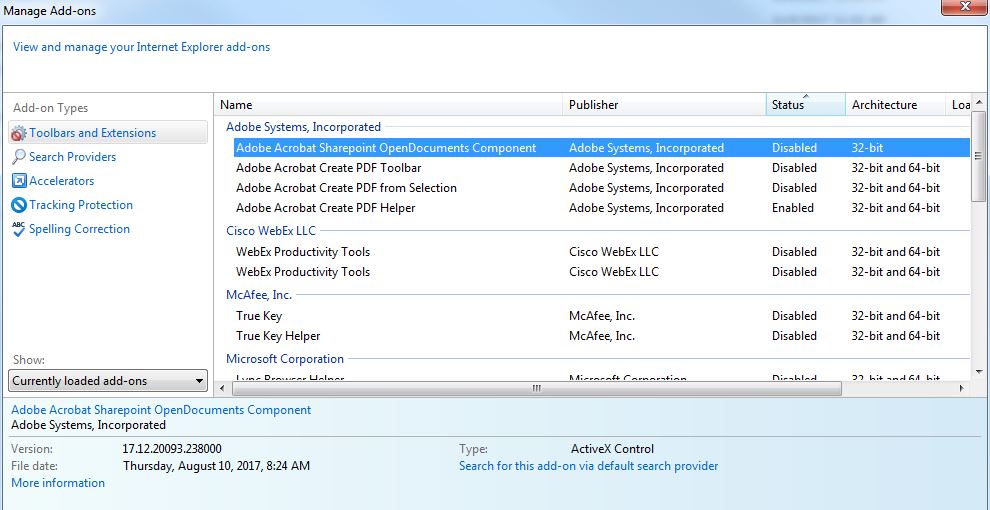Click the horizontal scrollbar left arrow
The image size is (990, 510).
tap(224, 388)
